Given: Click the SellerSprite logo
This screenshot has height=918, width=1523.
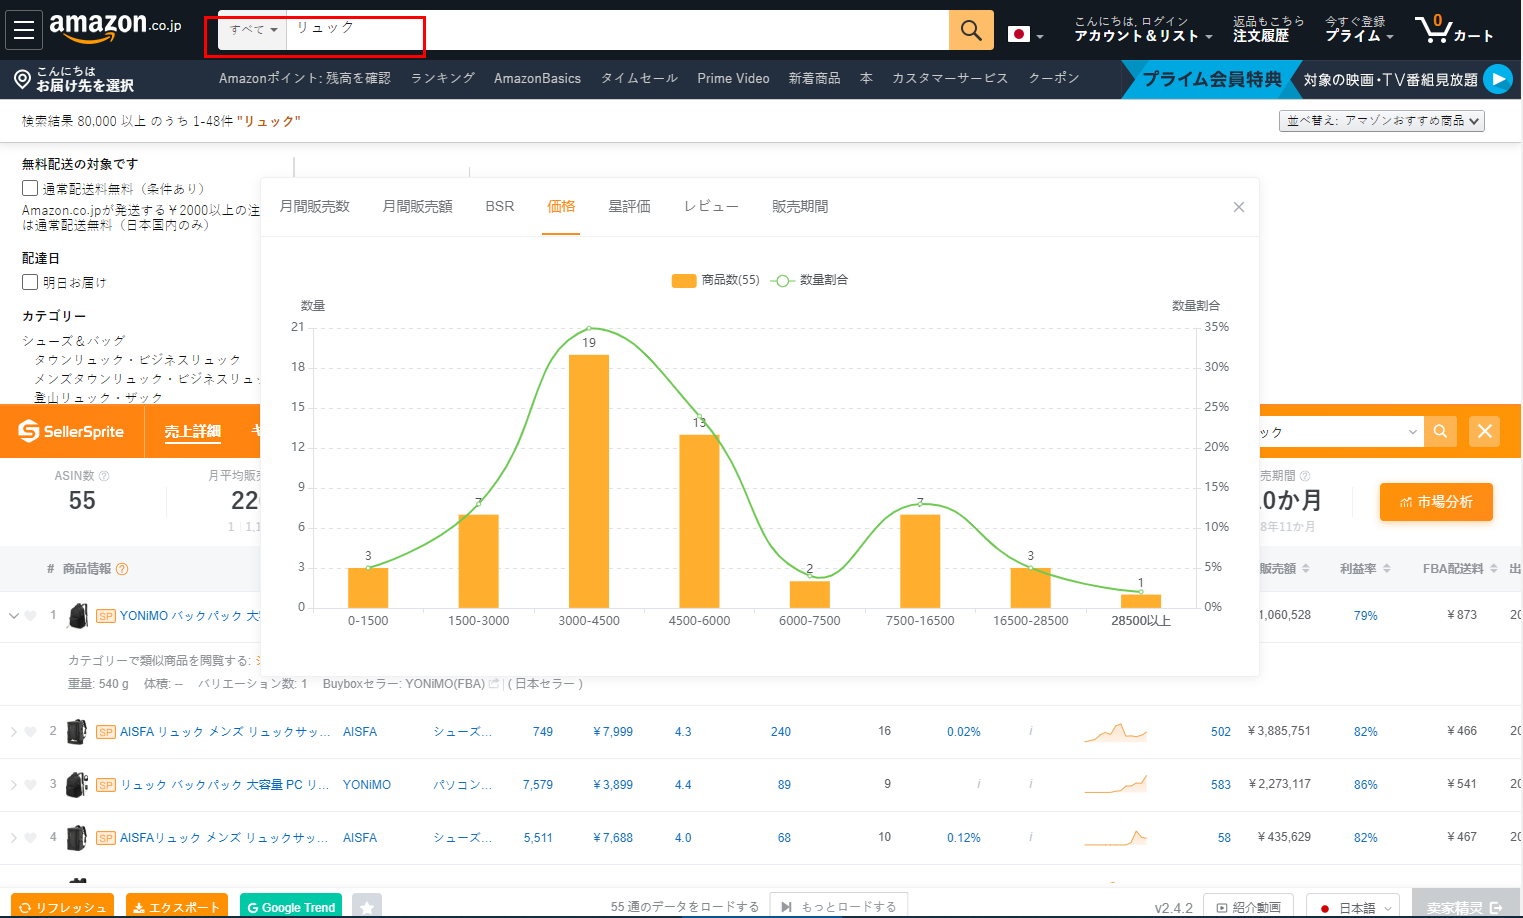Looking at the screenshot, I should tap(71, 432).
